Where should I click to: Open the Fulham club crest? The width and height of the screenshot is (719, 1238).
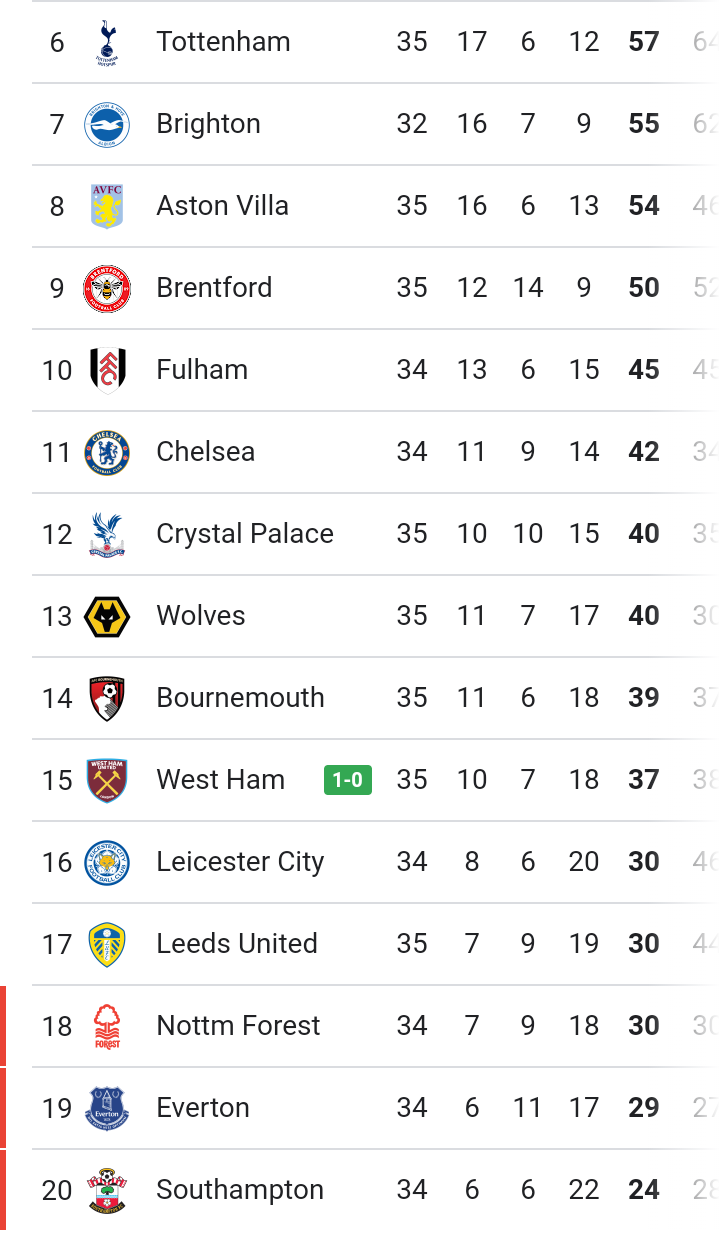[x=107, y=370]
